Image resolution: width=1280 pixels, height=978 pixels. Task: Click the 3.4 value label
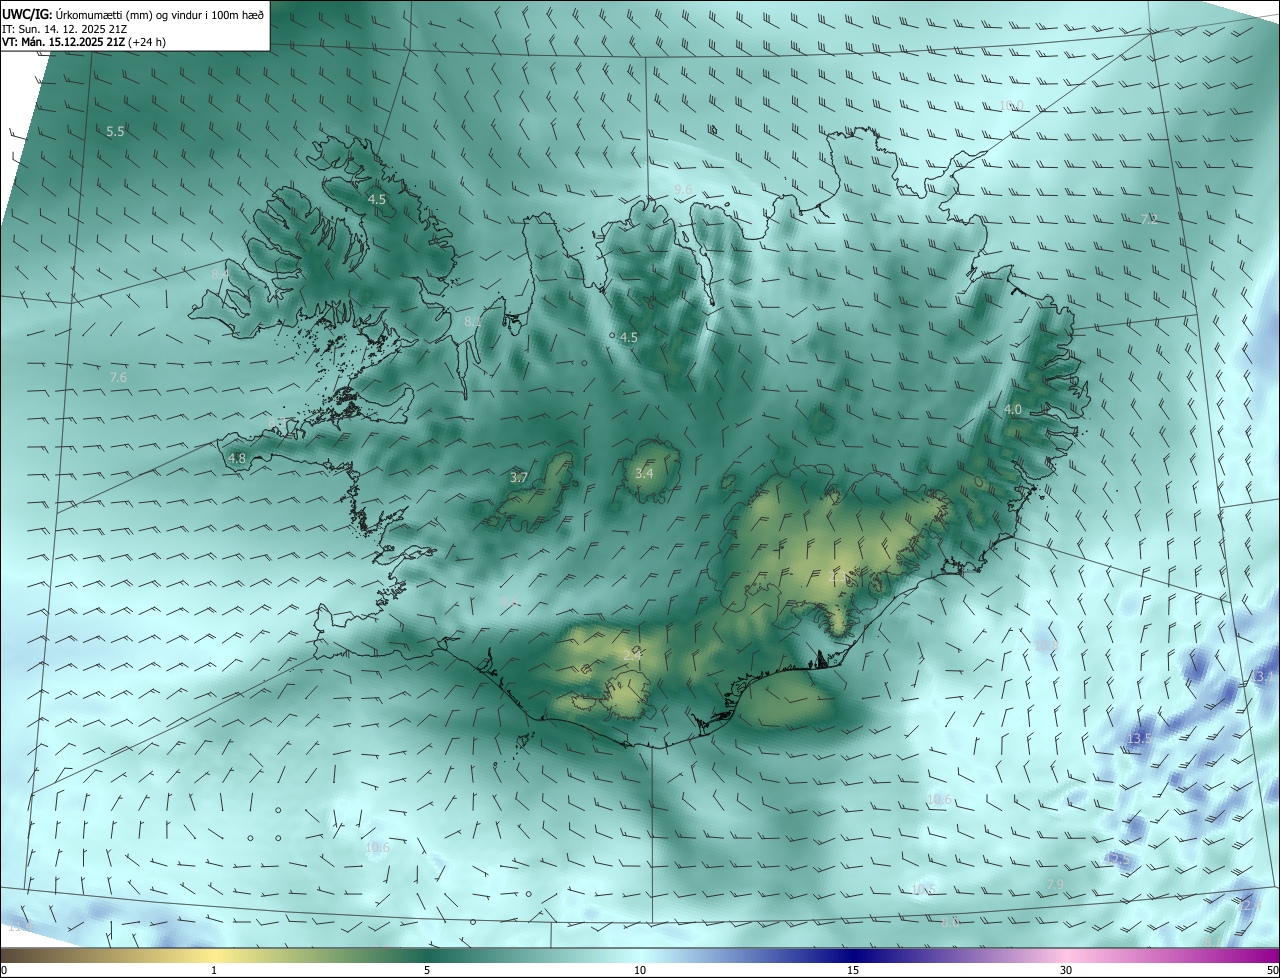click(644, 473)
